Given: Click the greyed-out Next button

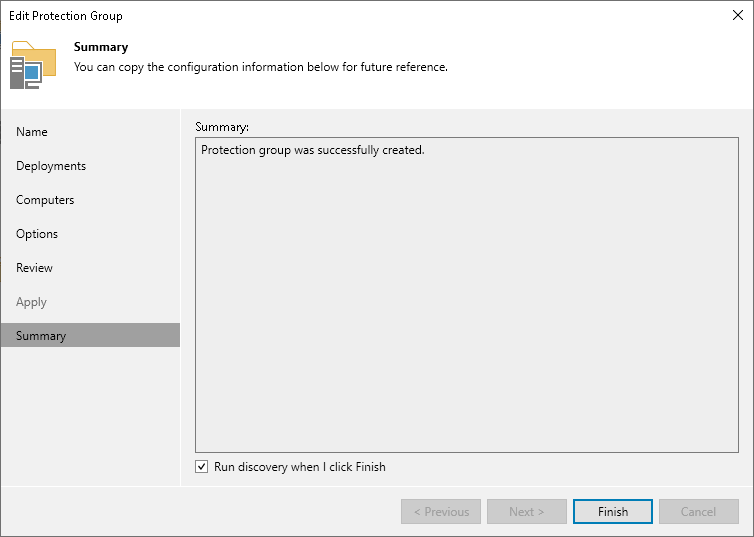Looking at the screenshot, I should coord(527,511).
